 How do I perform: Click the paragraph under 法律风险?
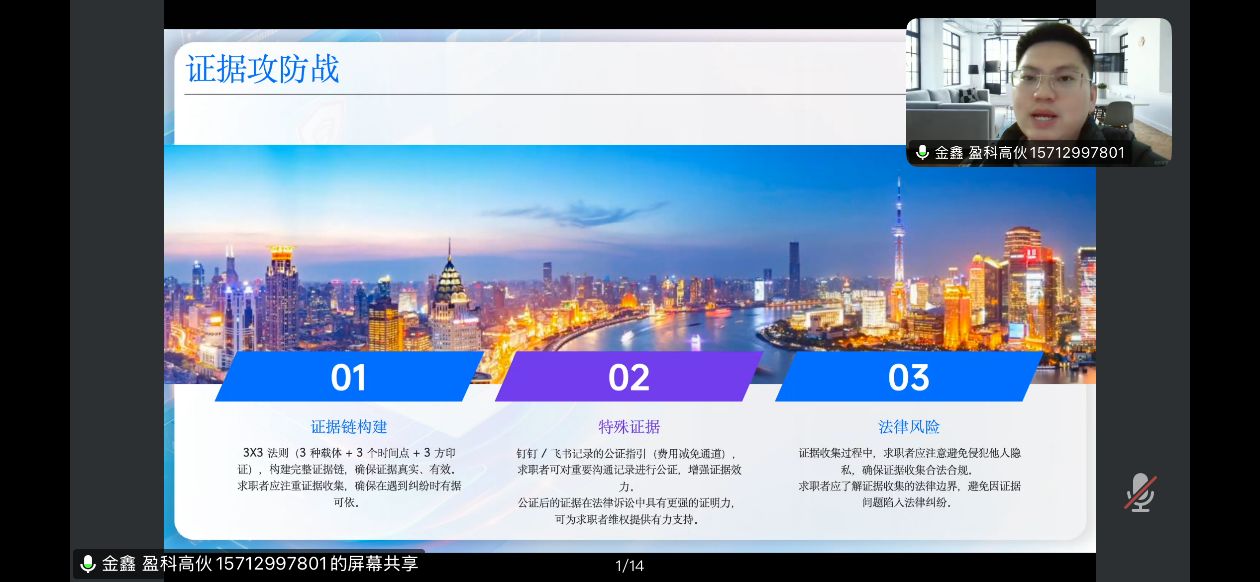(x=909, y=477)
